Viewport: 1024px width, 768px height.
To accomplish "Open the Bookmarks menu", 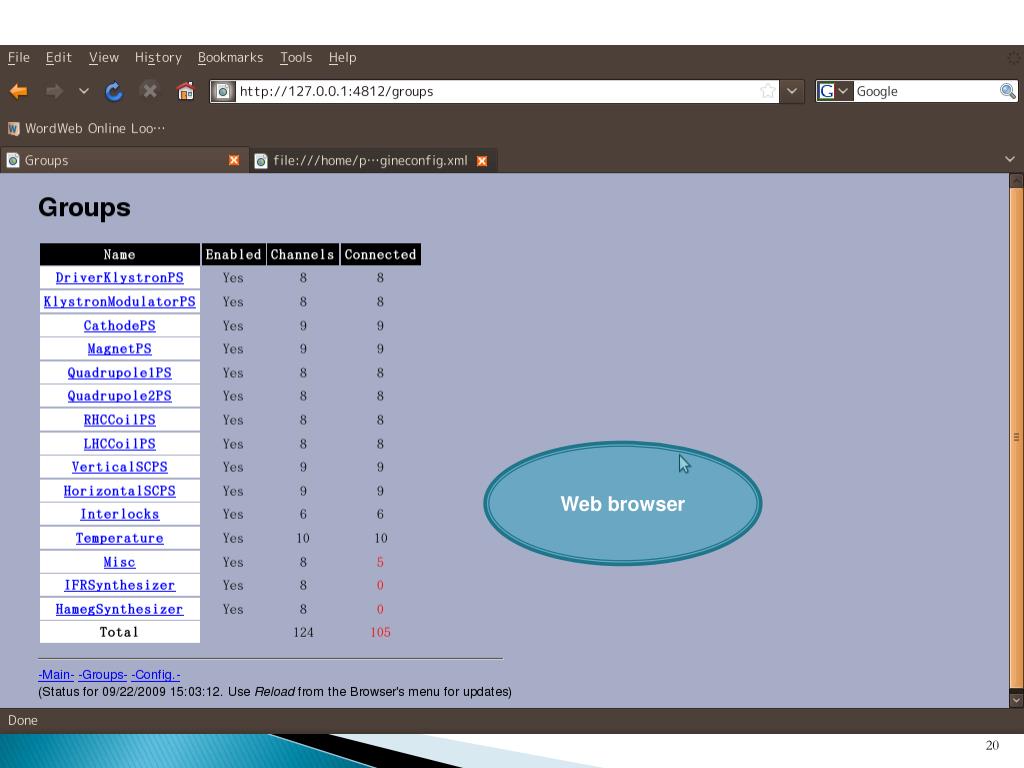I will (x=231, y=57).
